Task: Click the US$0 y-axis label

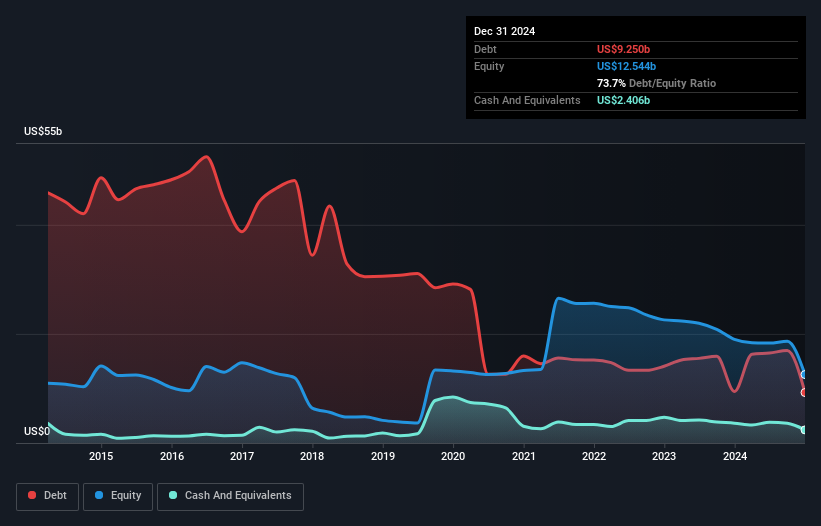Action: point(37,431)
